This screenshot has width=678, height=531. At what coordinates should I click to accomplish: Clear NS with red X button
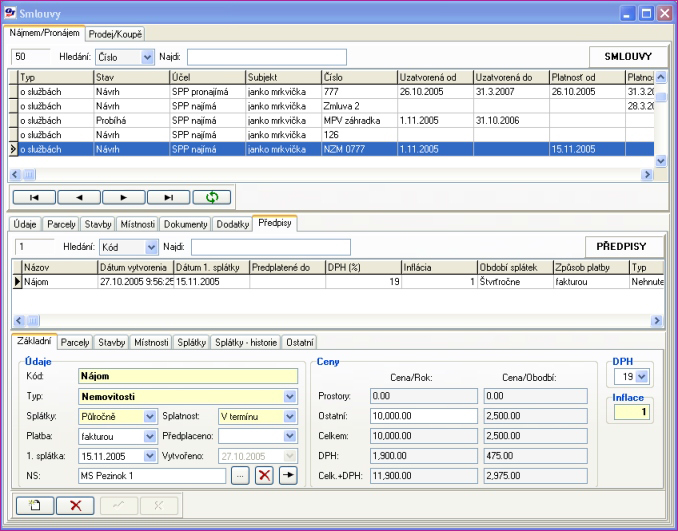pyautogui.click(x=264, y=476)
